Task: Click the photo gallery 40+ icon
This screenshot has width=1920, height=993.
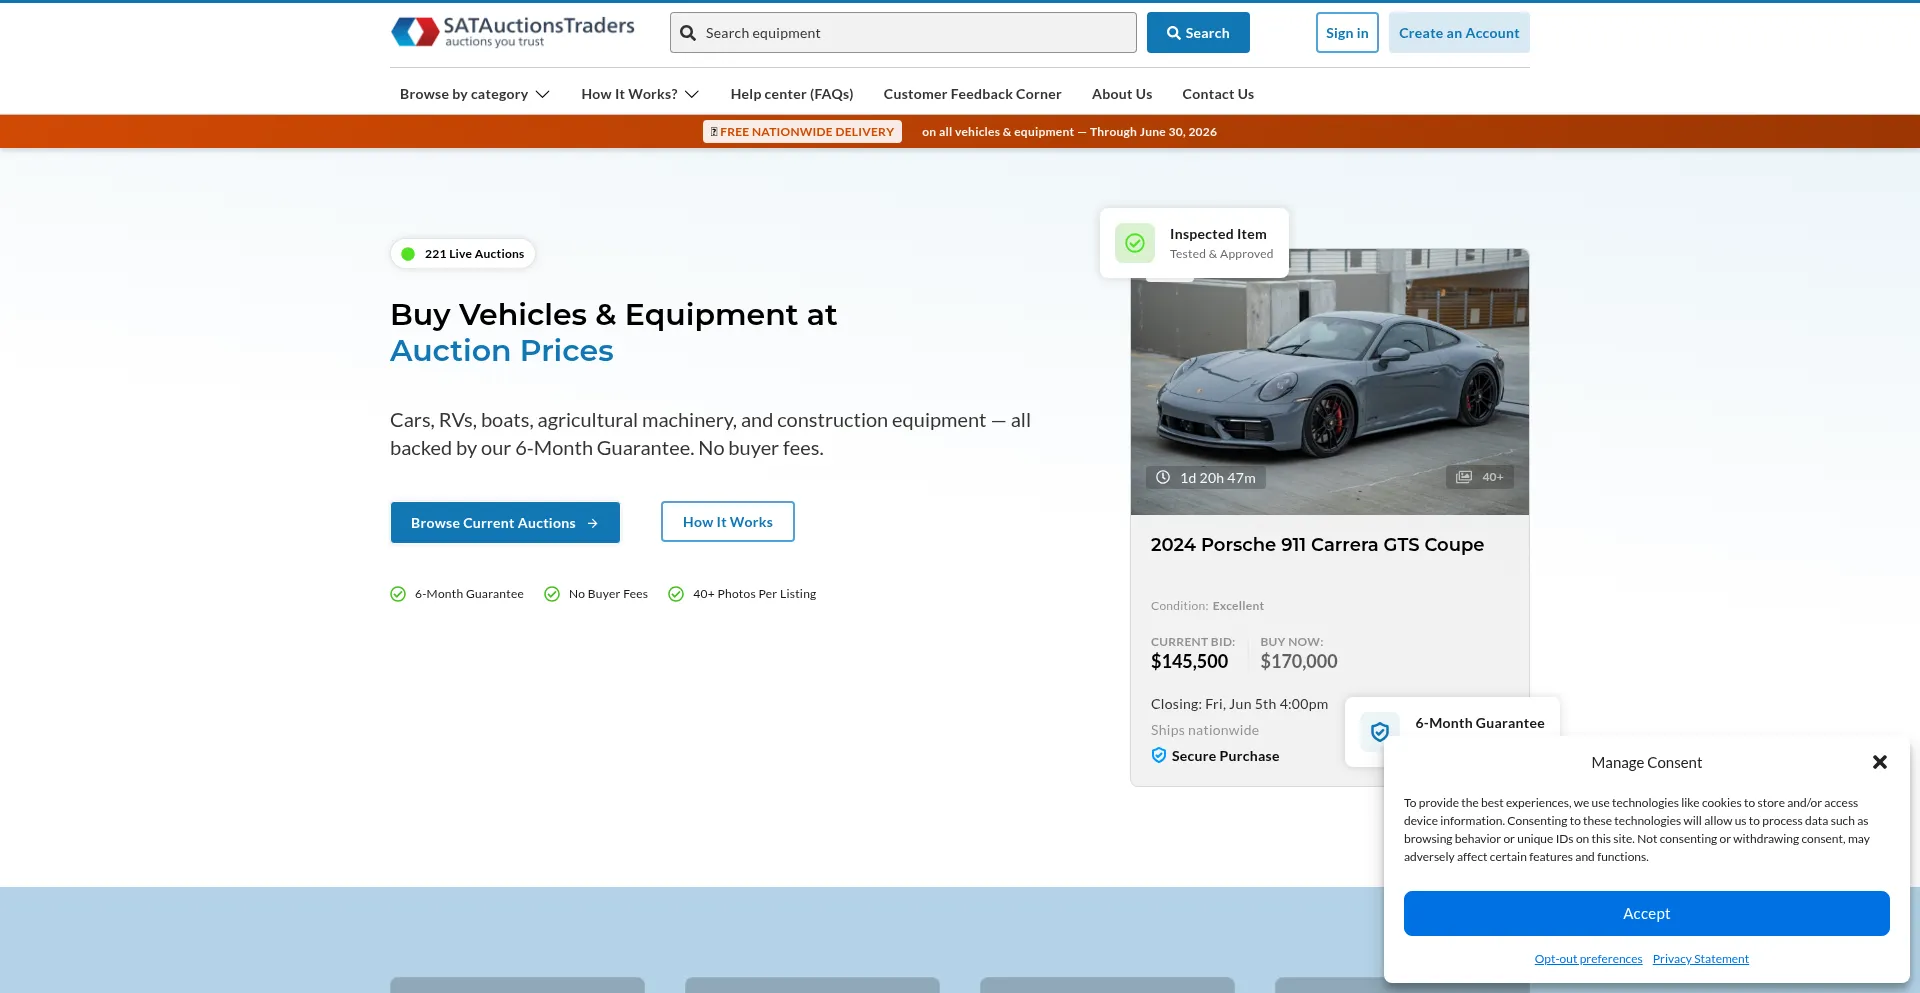Action: click(1464, 477)
